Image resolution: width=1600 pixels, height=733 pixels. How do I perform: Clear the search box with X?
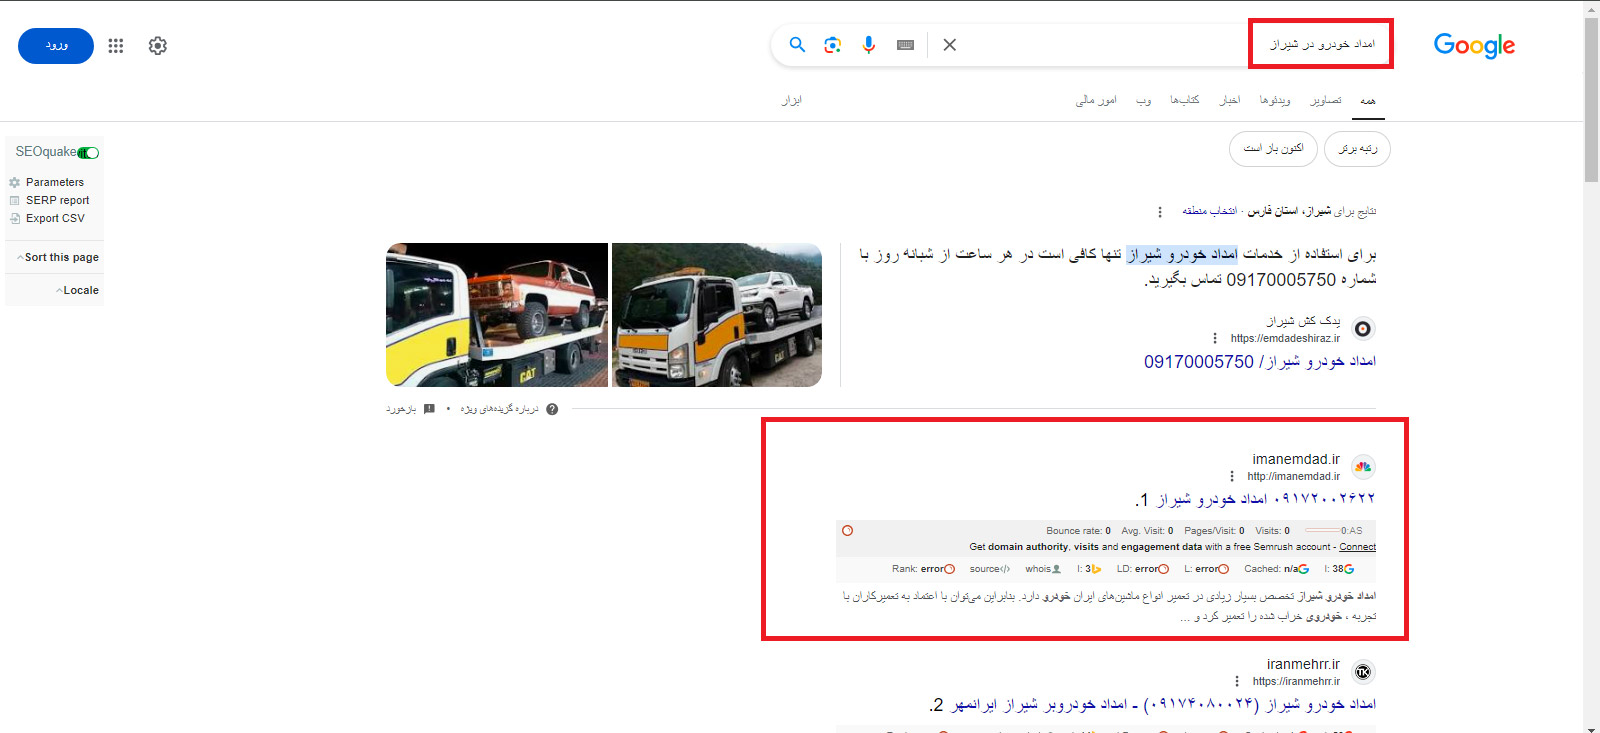[950, 45]
